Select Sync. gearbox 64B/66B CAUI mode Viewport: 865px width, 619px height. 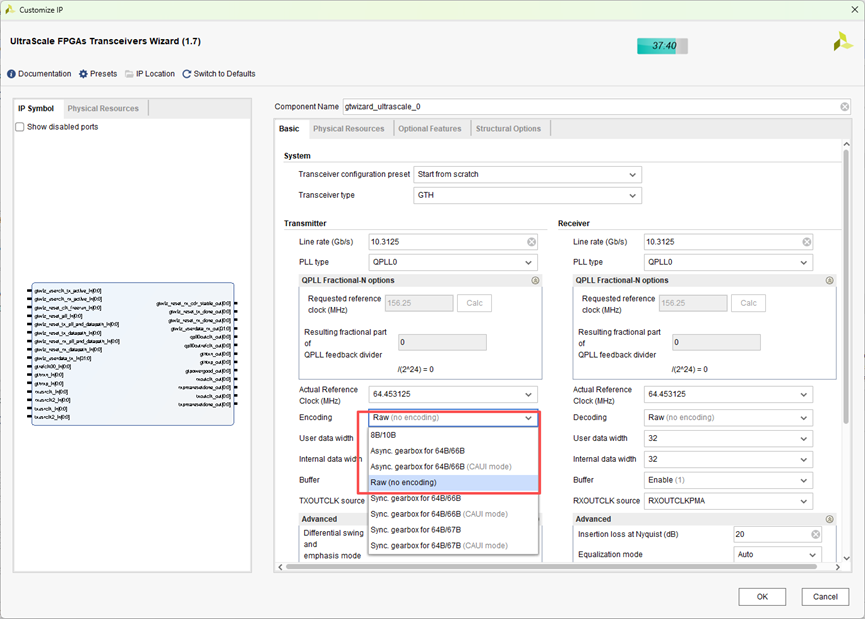453,514
